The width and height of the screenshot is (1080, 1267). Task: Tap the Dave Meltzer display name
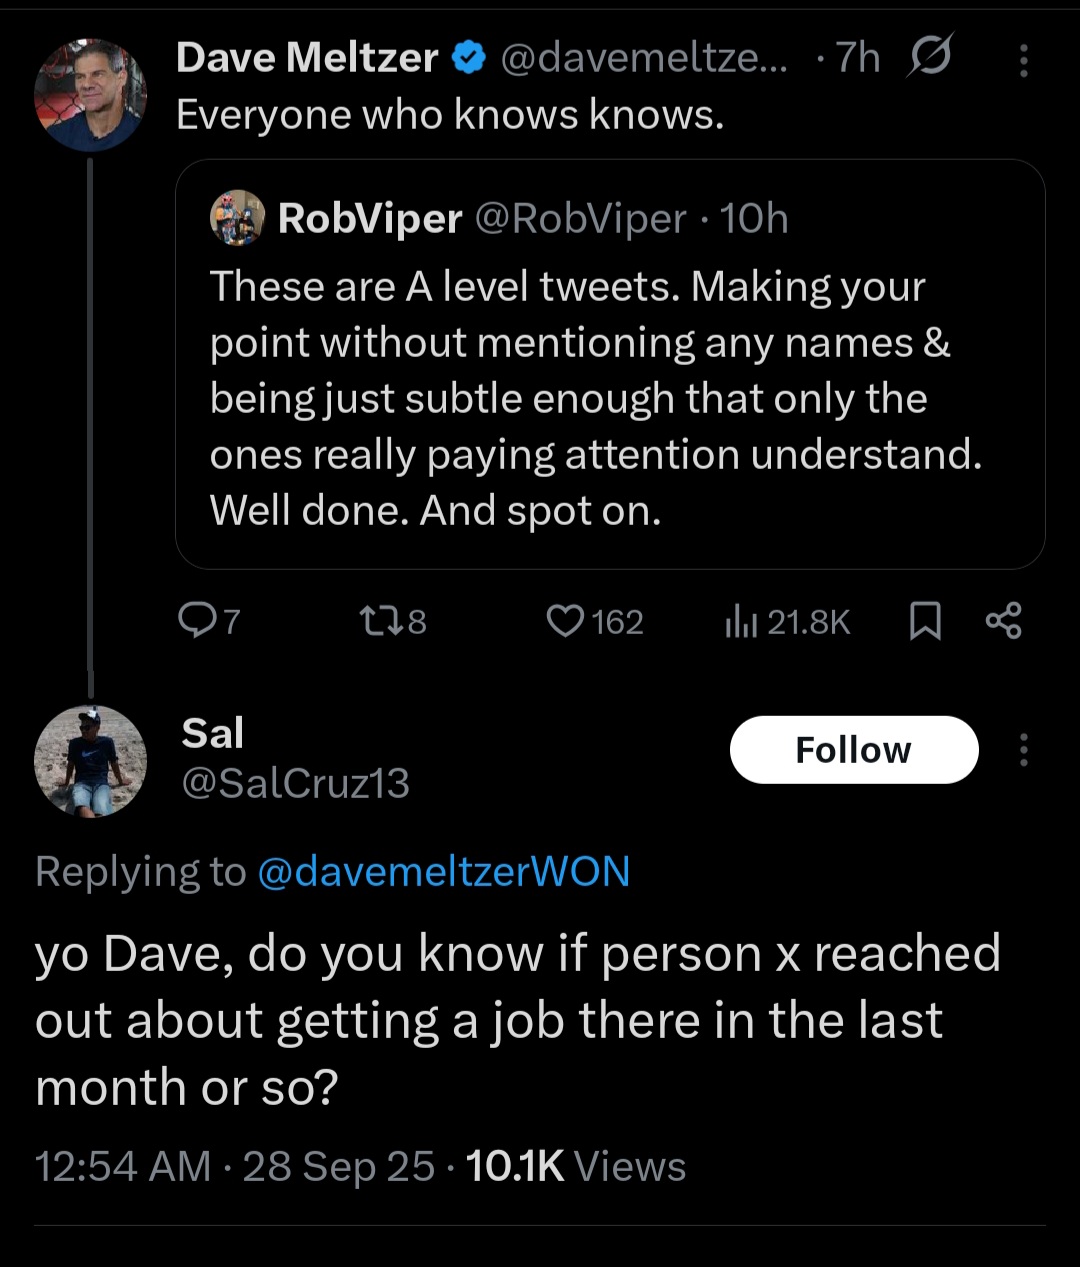[306, 58]
